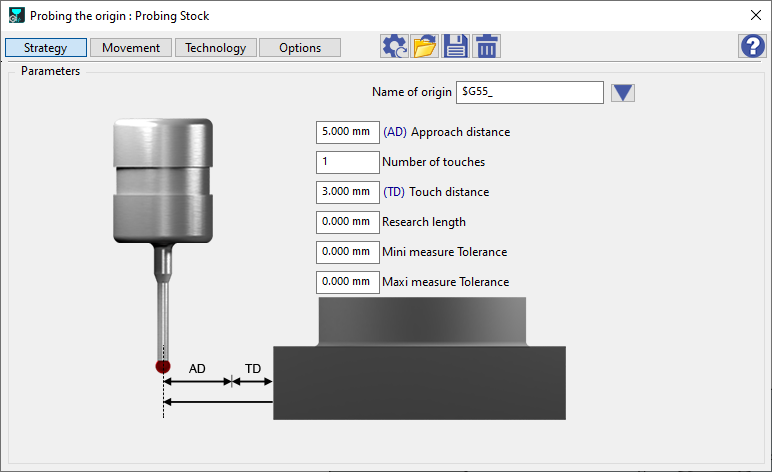
Task: Click the Number of touches field
Action: click(347, 162)
